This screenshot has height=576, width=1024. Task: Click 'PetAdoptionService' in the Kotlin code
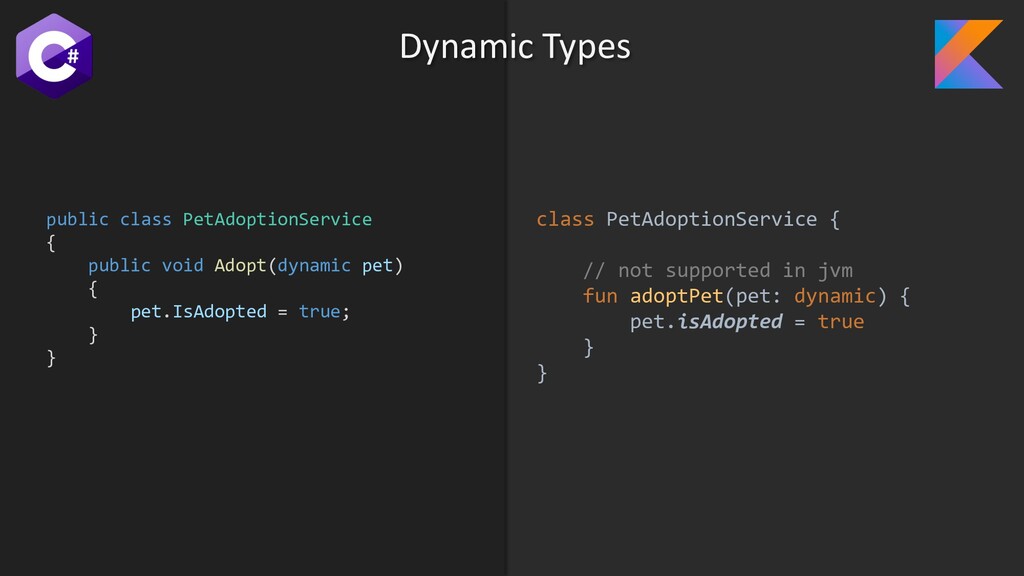[711, 219]
